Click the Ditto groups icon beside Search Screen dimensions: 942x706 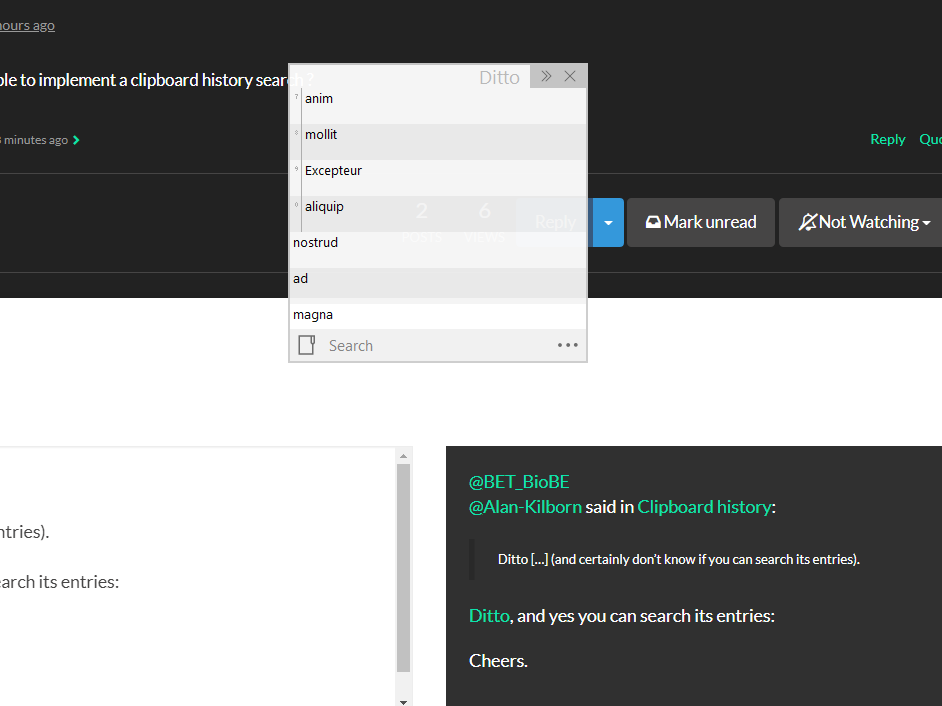[306, 345]
